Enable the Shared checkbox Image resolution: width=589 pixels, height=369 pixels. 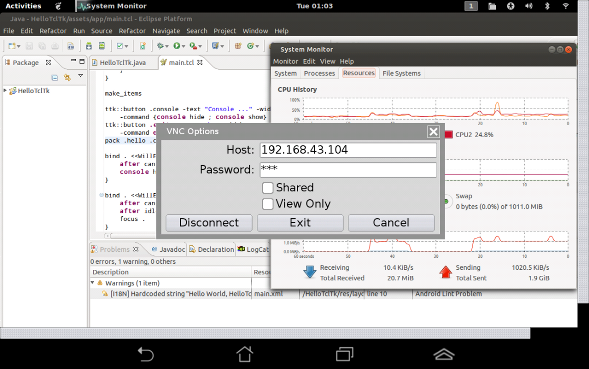267,188
